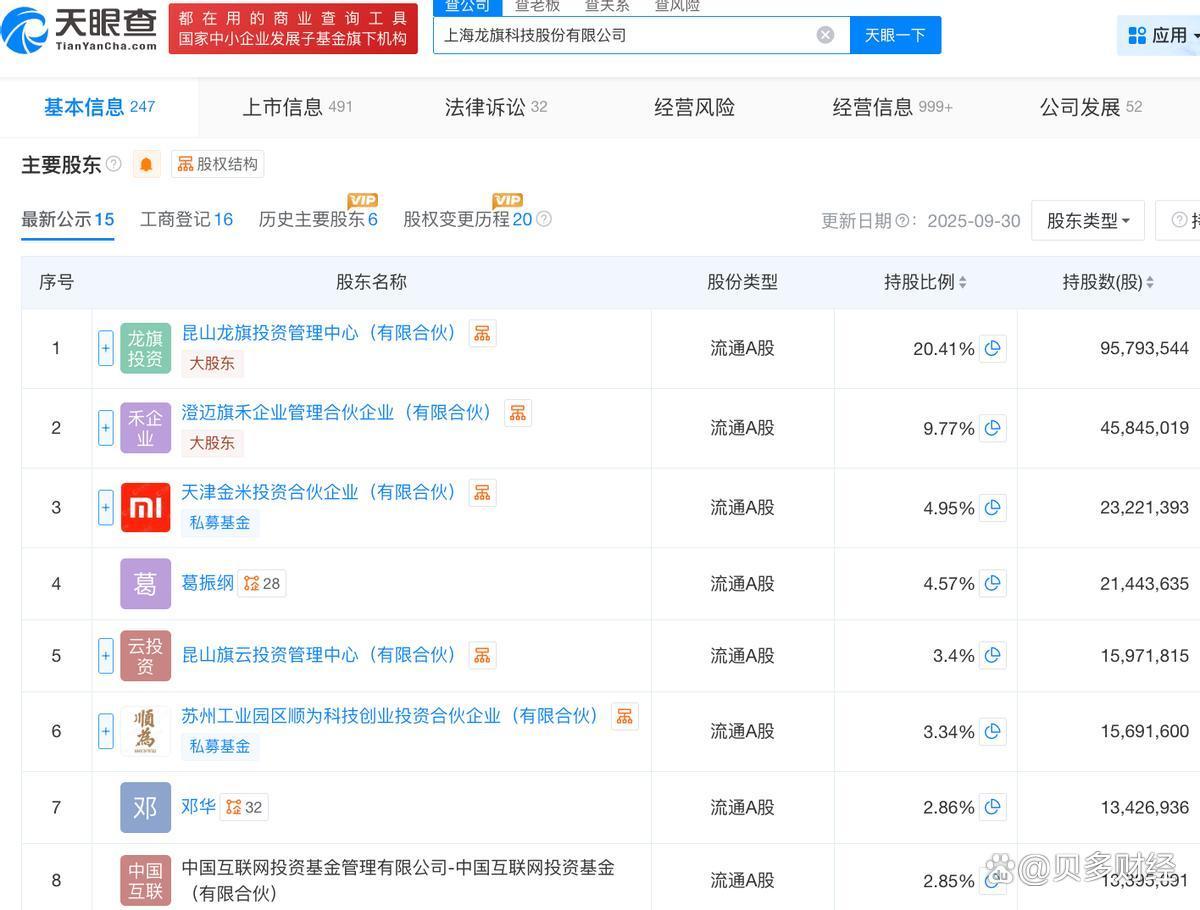Switch to the 经营信息 tab
Image resolution: width=1200 pixels, height=910 pixels.
point(893,107)
